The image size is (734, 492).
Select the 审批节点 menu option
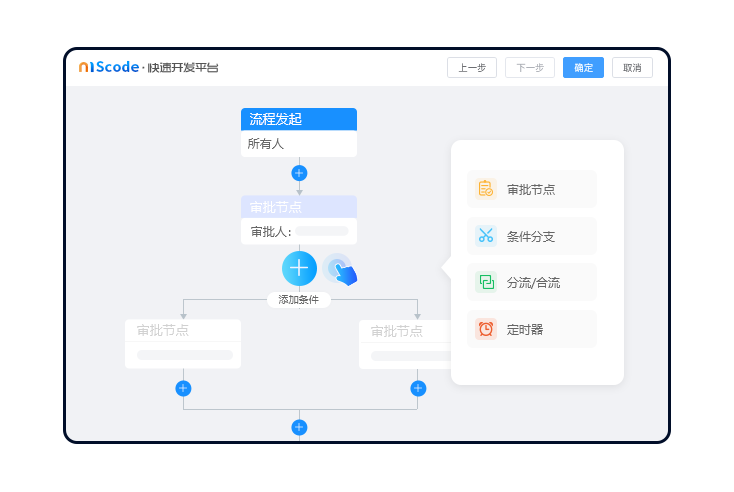(x=532, y=189)
